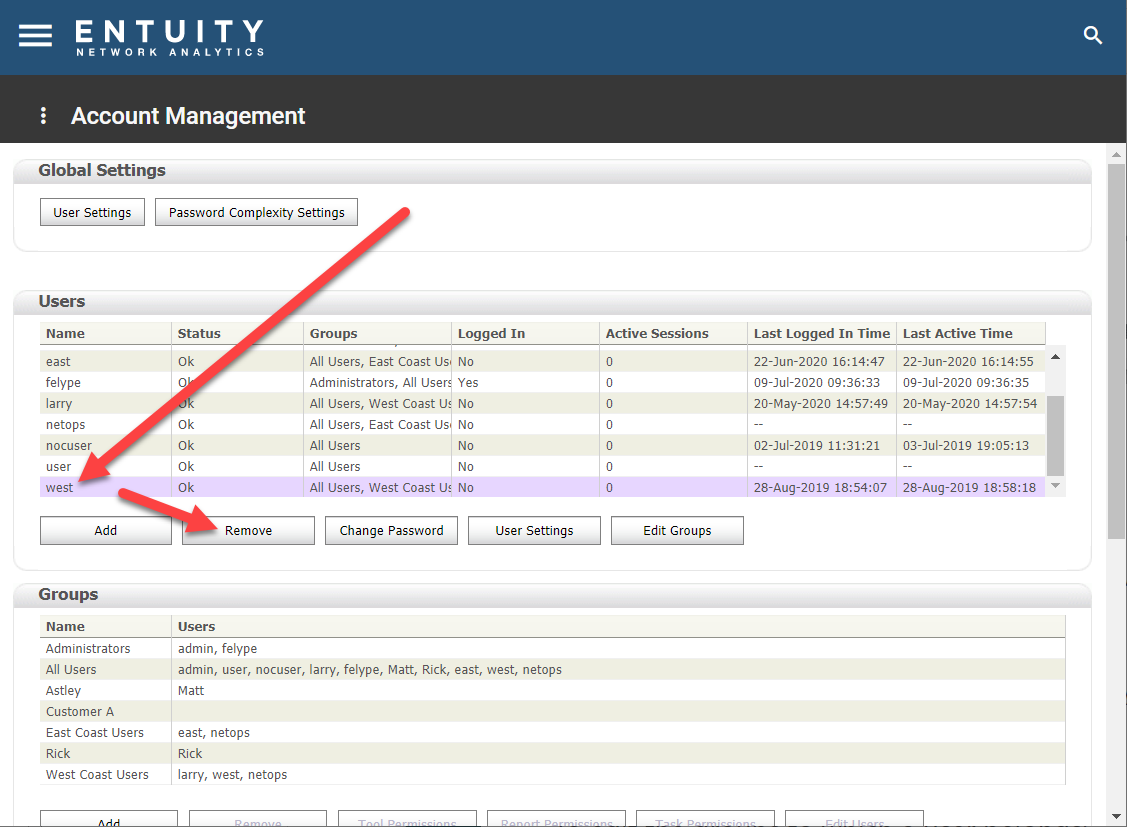Image resolution: width=1127 pixels, height=827 pixels.
Task: Sort groups by Users column
Action: [x=618, y=627]
